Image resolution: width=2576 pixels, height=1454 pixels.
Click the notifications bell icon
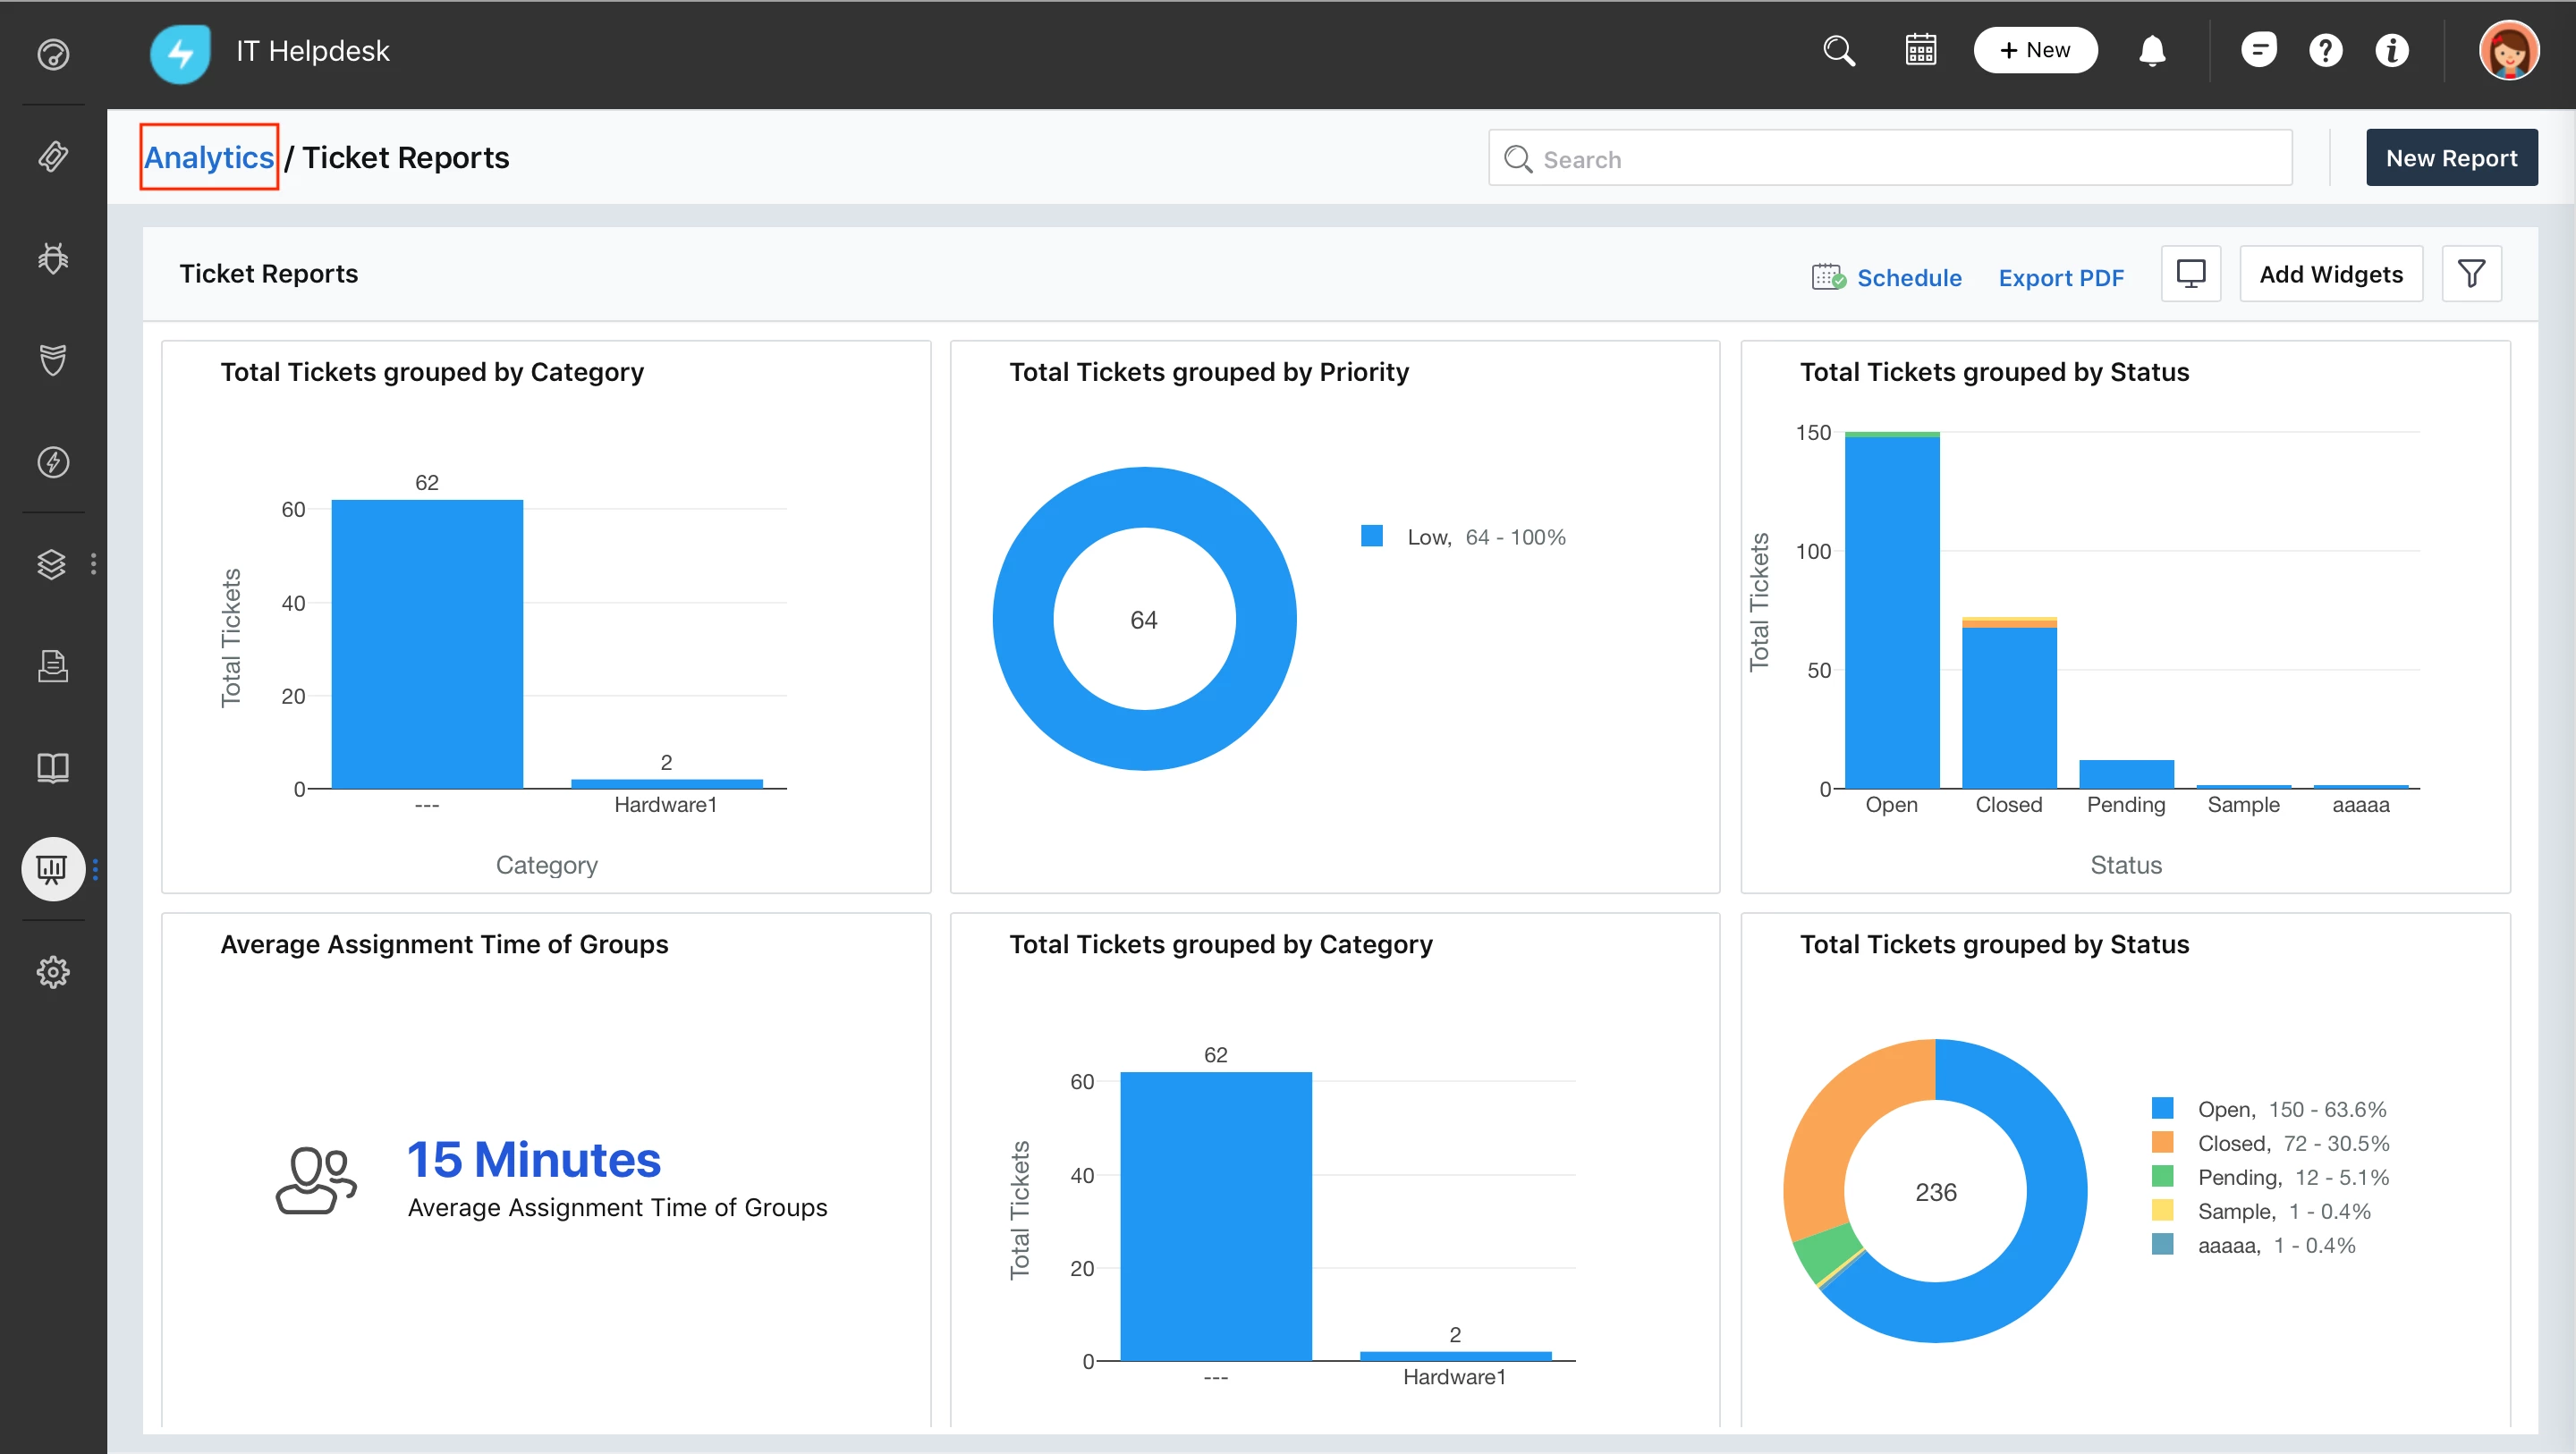(2151, 50)
